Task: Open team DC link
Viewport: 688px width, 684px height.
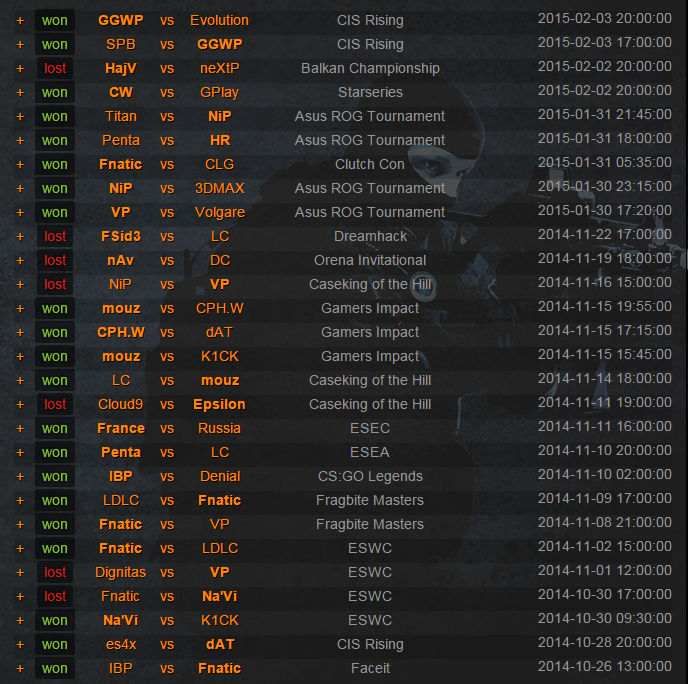Action: pos(220,260)
